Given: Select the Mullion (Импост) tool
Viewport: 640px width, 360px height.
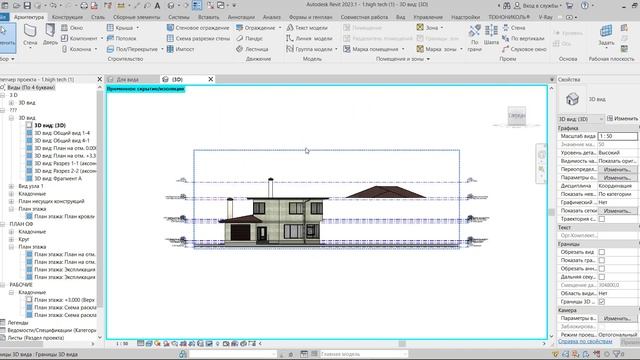Looking at the screenshot, I should click(x=180, y=49).
